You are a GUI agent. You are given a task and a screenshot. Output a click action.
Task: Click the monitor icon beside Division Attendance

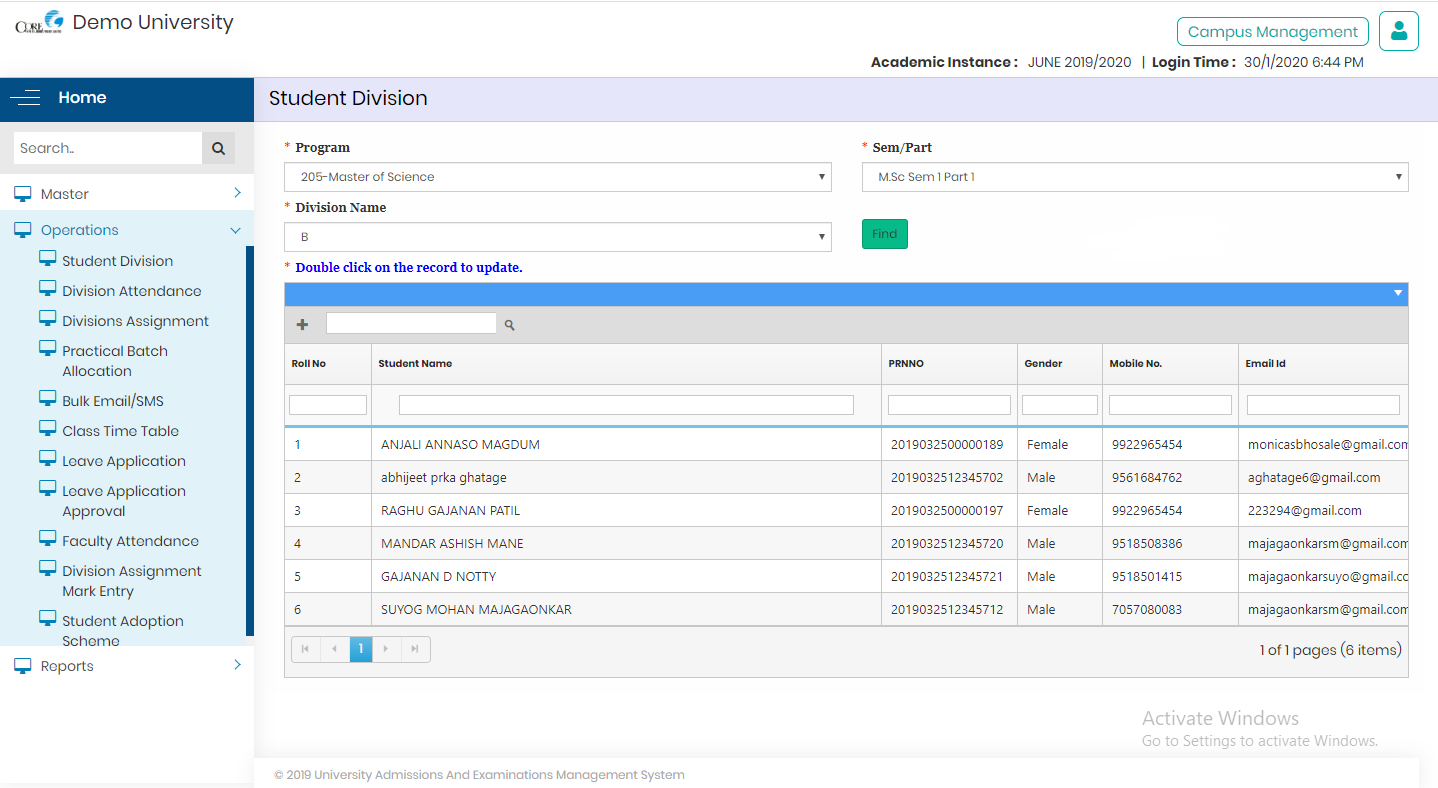[x=47, y=289]
